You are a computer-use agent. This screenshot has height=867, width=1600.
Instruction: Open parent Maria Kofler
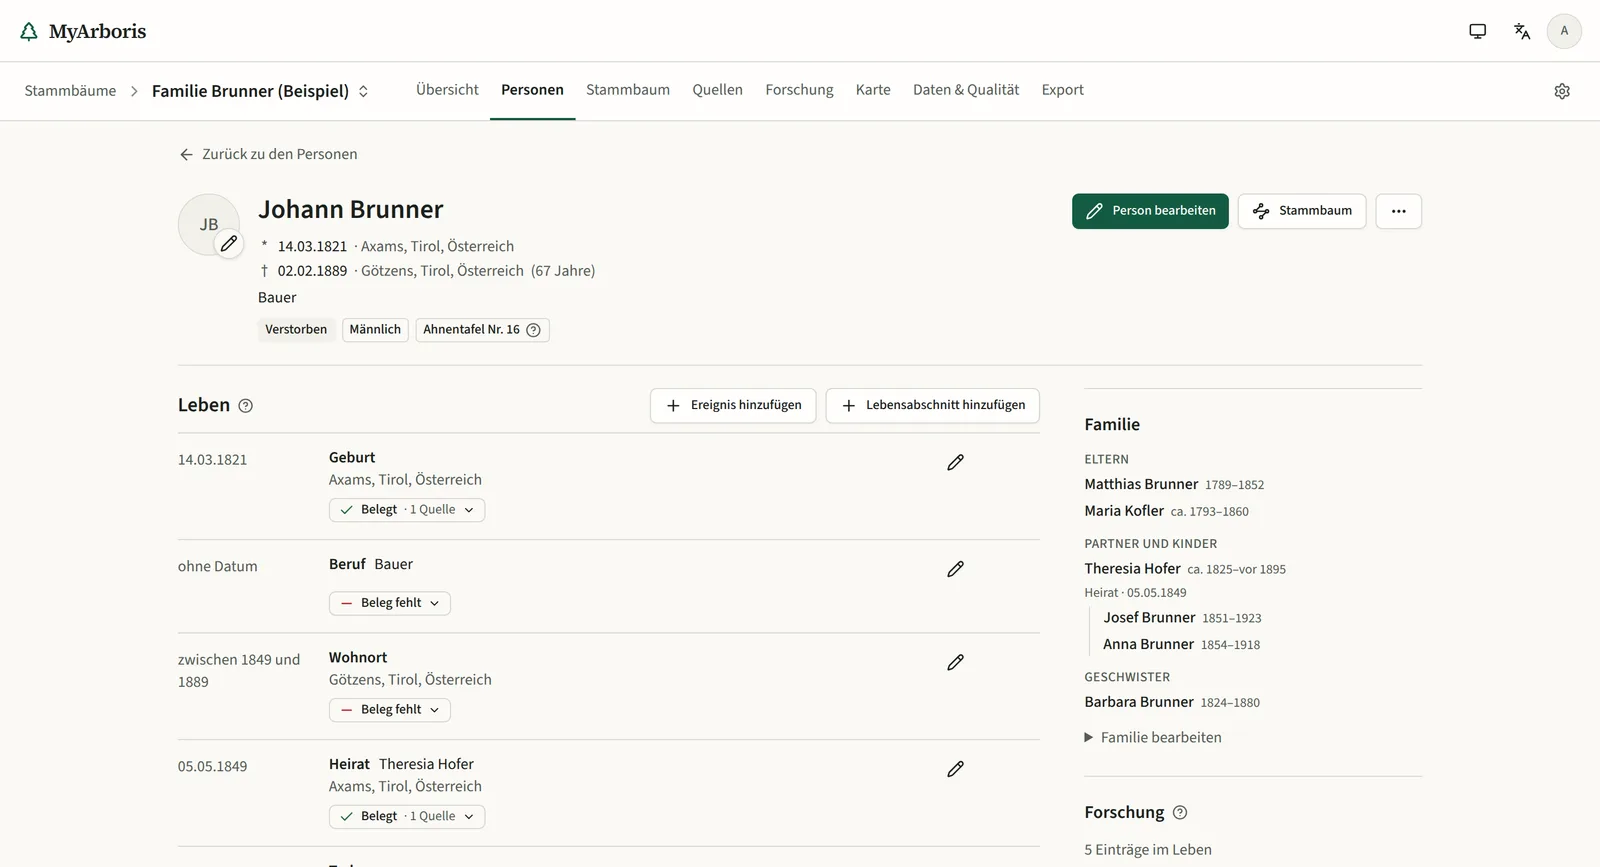(x=1124, y=511)
